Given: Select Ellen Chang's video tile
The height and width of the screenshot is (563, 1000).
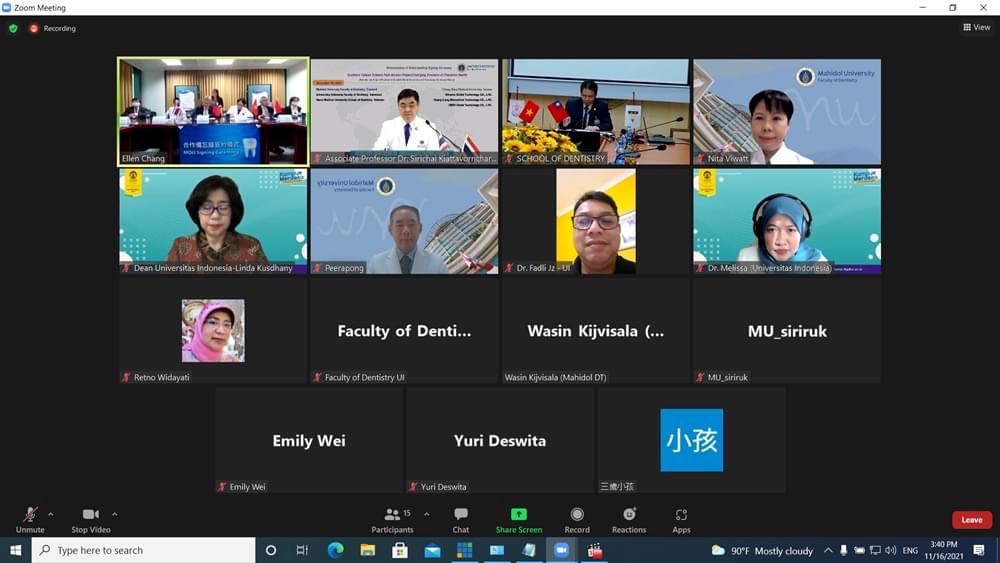Looking at the screenshot, I should coord(213,111).
